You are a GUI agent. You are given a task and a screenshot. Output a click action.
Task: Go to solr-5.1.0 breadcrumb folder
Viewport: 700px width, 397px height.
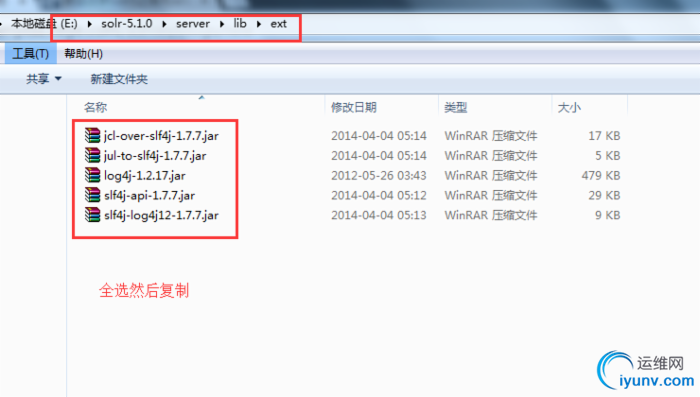[127, 24]
